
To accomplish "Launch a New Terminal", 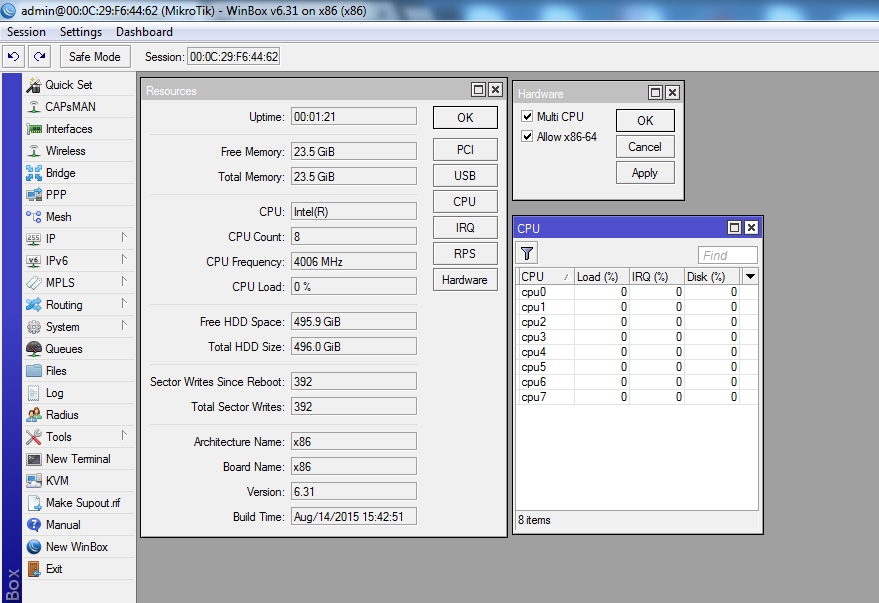I will click(78, 459).
